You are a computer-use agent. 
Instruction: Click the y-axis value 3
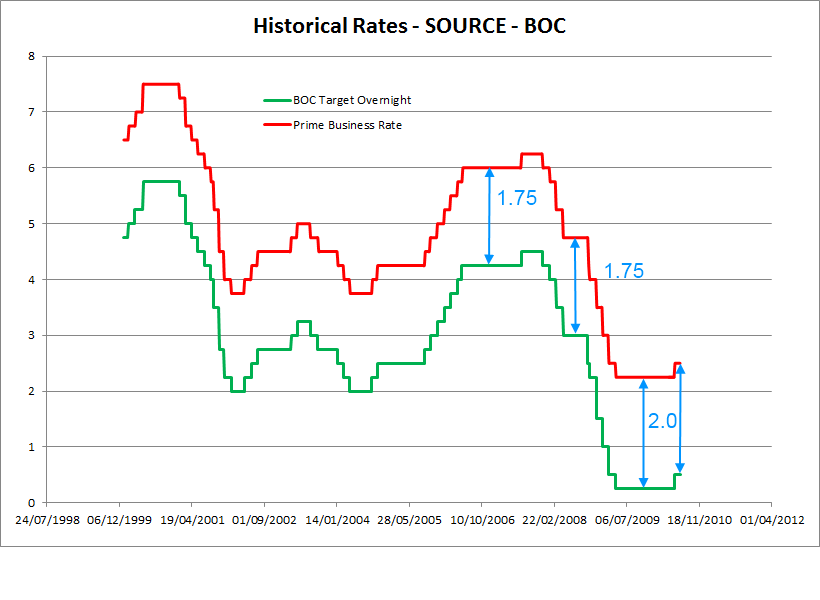(31, 335)
